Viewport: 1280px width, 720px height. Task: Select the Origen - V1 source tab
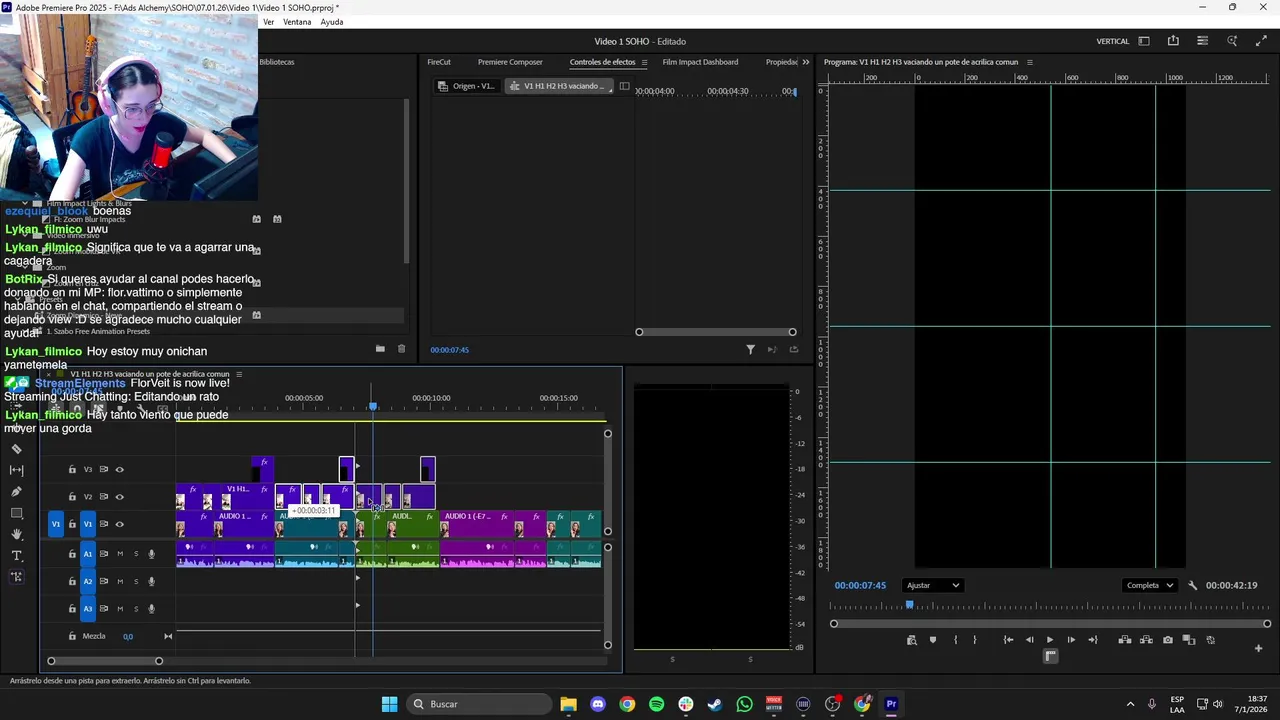(467, 86)
